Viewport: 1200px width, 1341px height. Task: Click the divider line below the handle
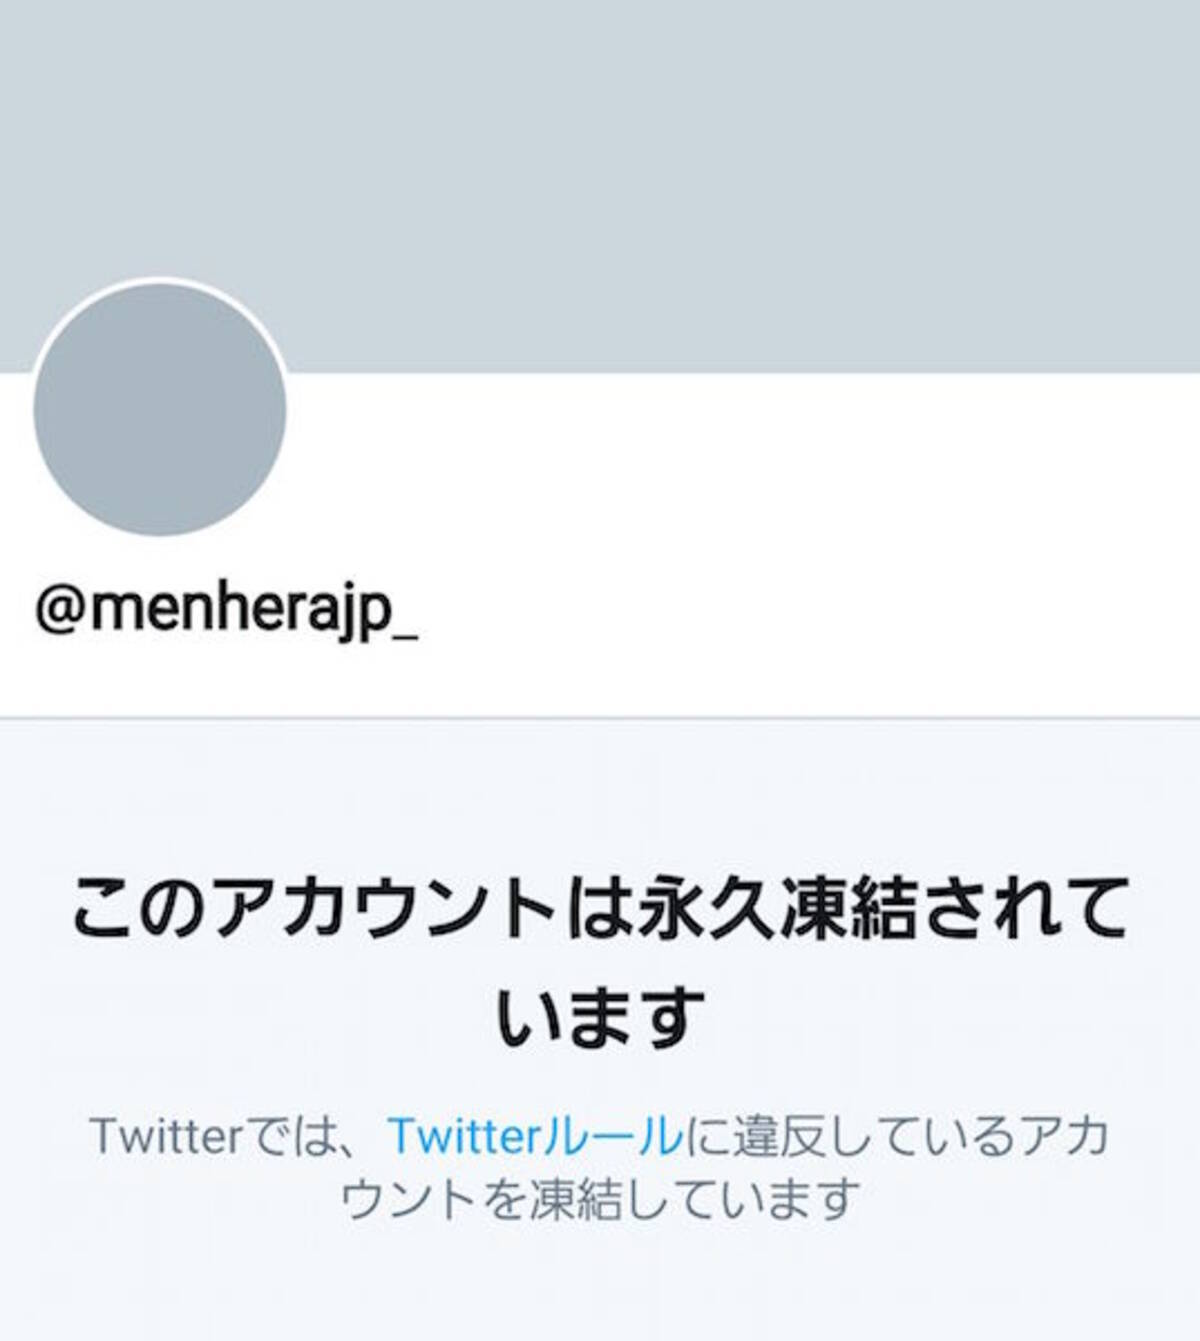(x=600, y=717)
